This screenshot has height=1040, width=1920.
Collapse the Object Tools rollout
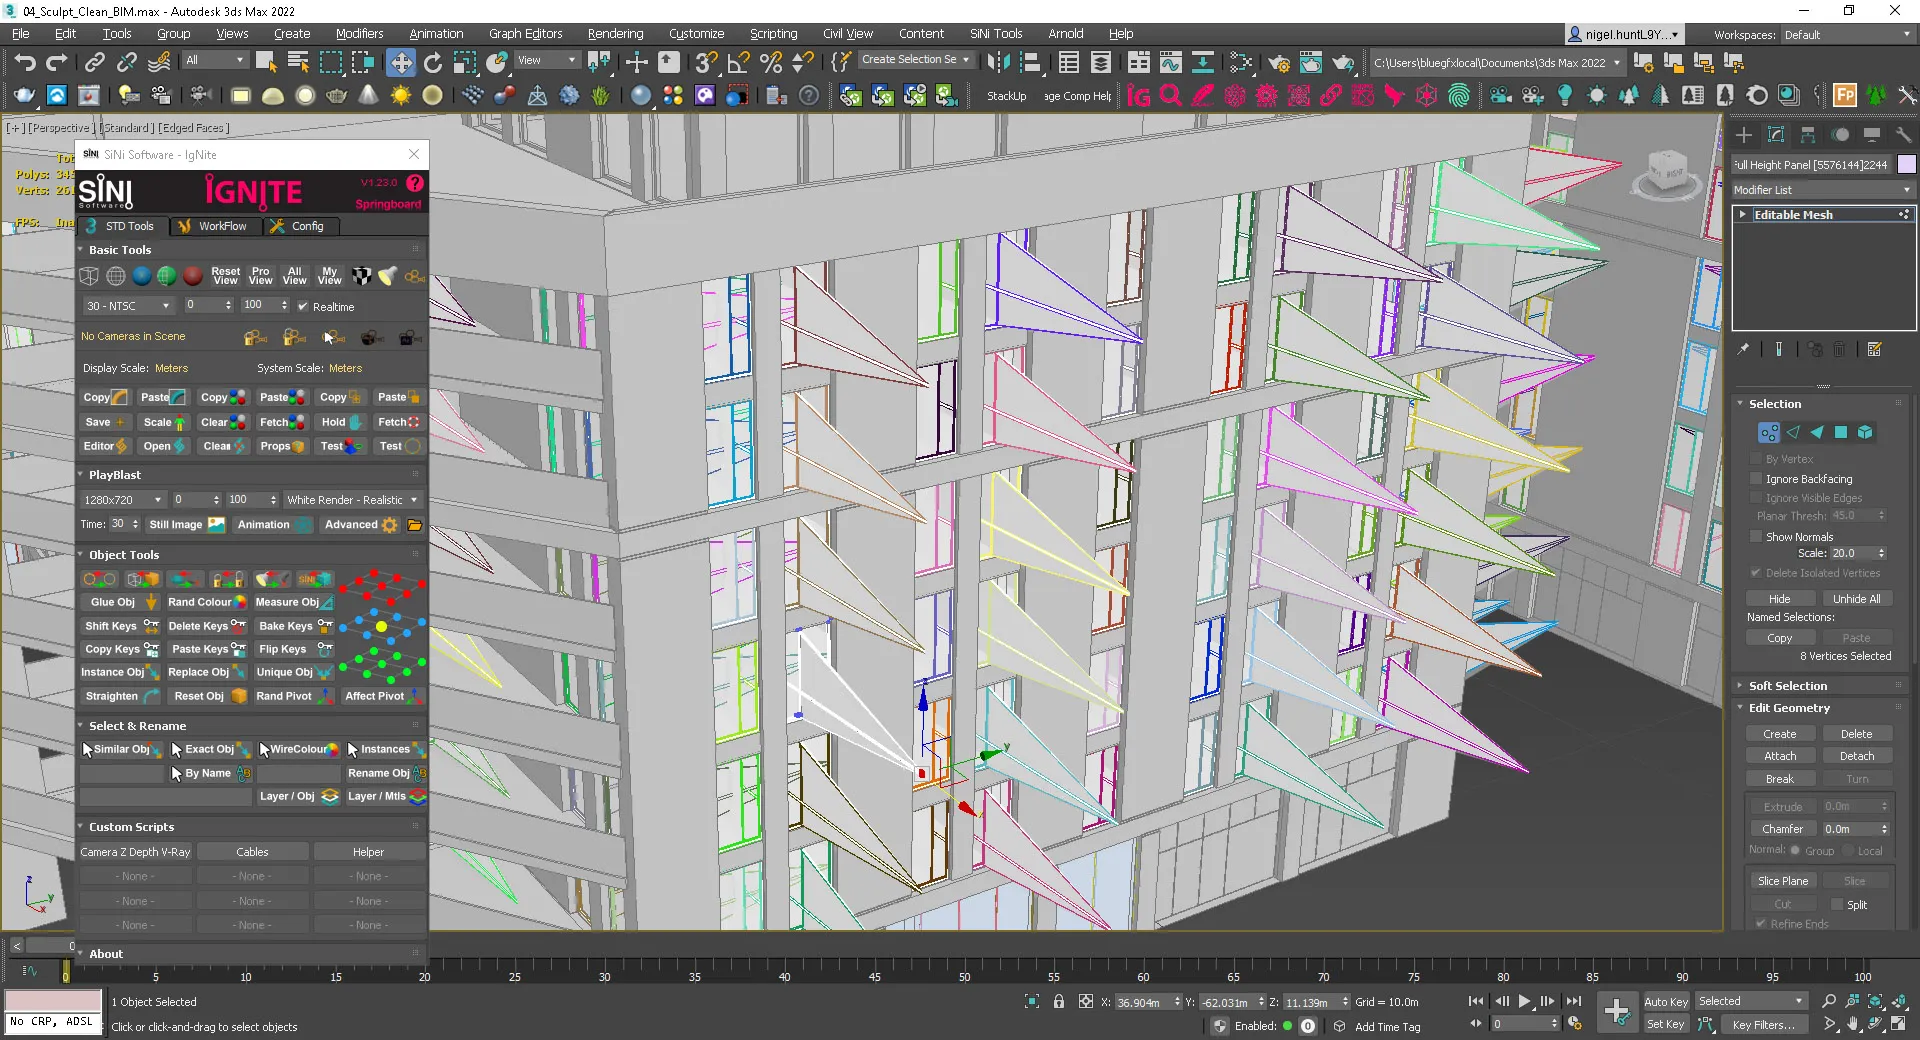coord(123,555)
